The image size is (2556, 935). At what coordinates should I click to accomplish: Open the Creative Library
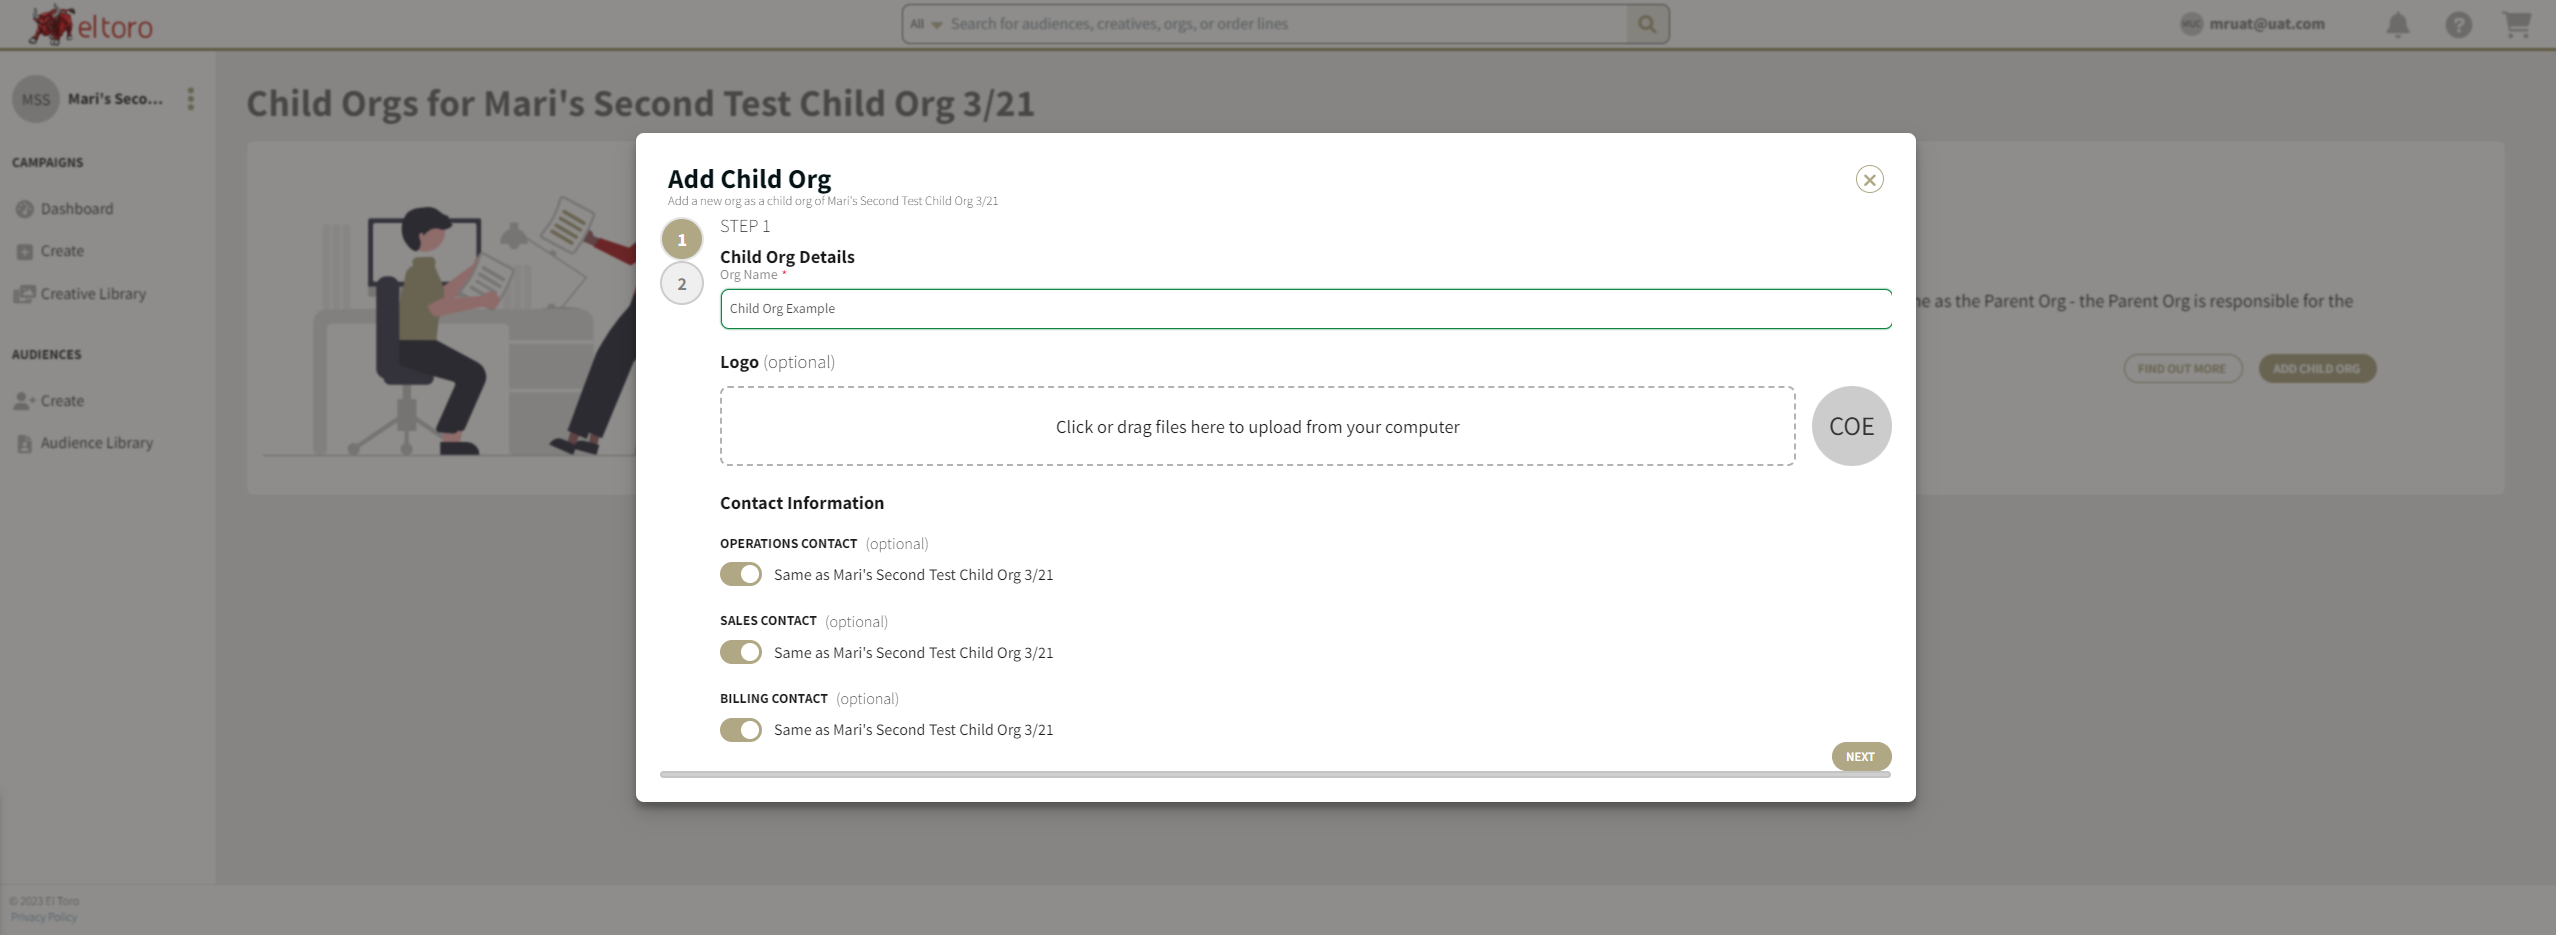coord(93,294)
